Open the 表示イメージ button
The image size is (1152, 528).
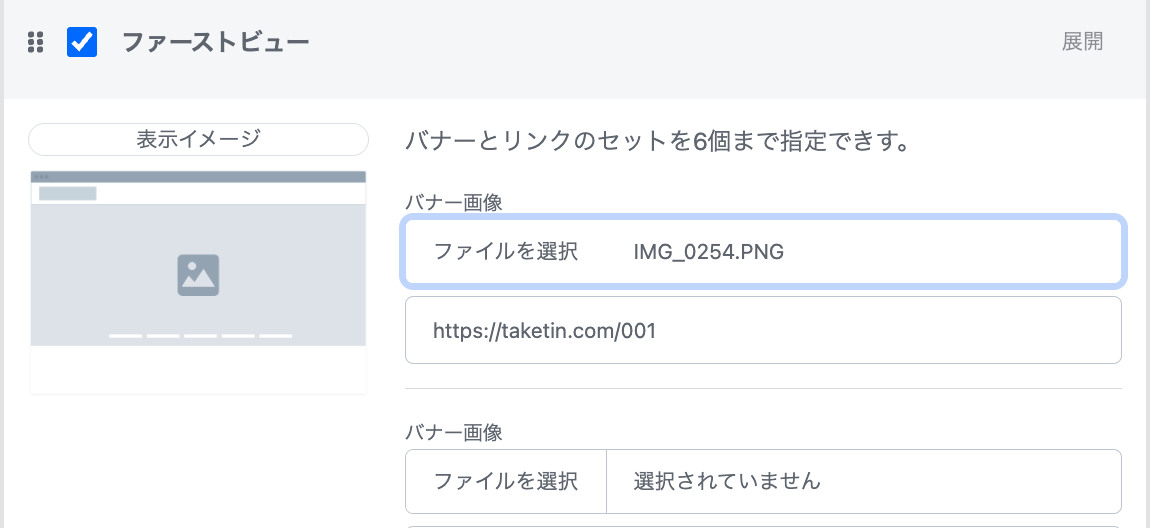(198, 140)
